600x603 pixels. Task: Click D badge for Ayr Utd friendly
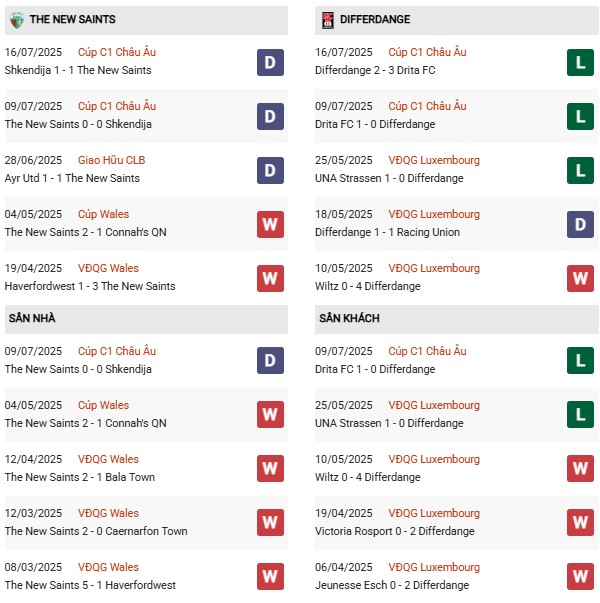point(270,170)
